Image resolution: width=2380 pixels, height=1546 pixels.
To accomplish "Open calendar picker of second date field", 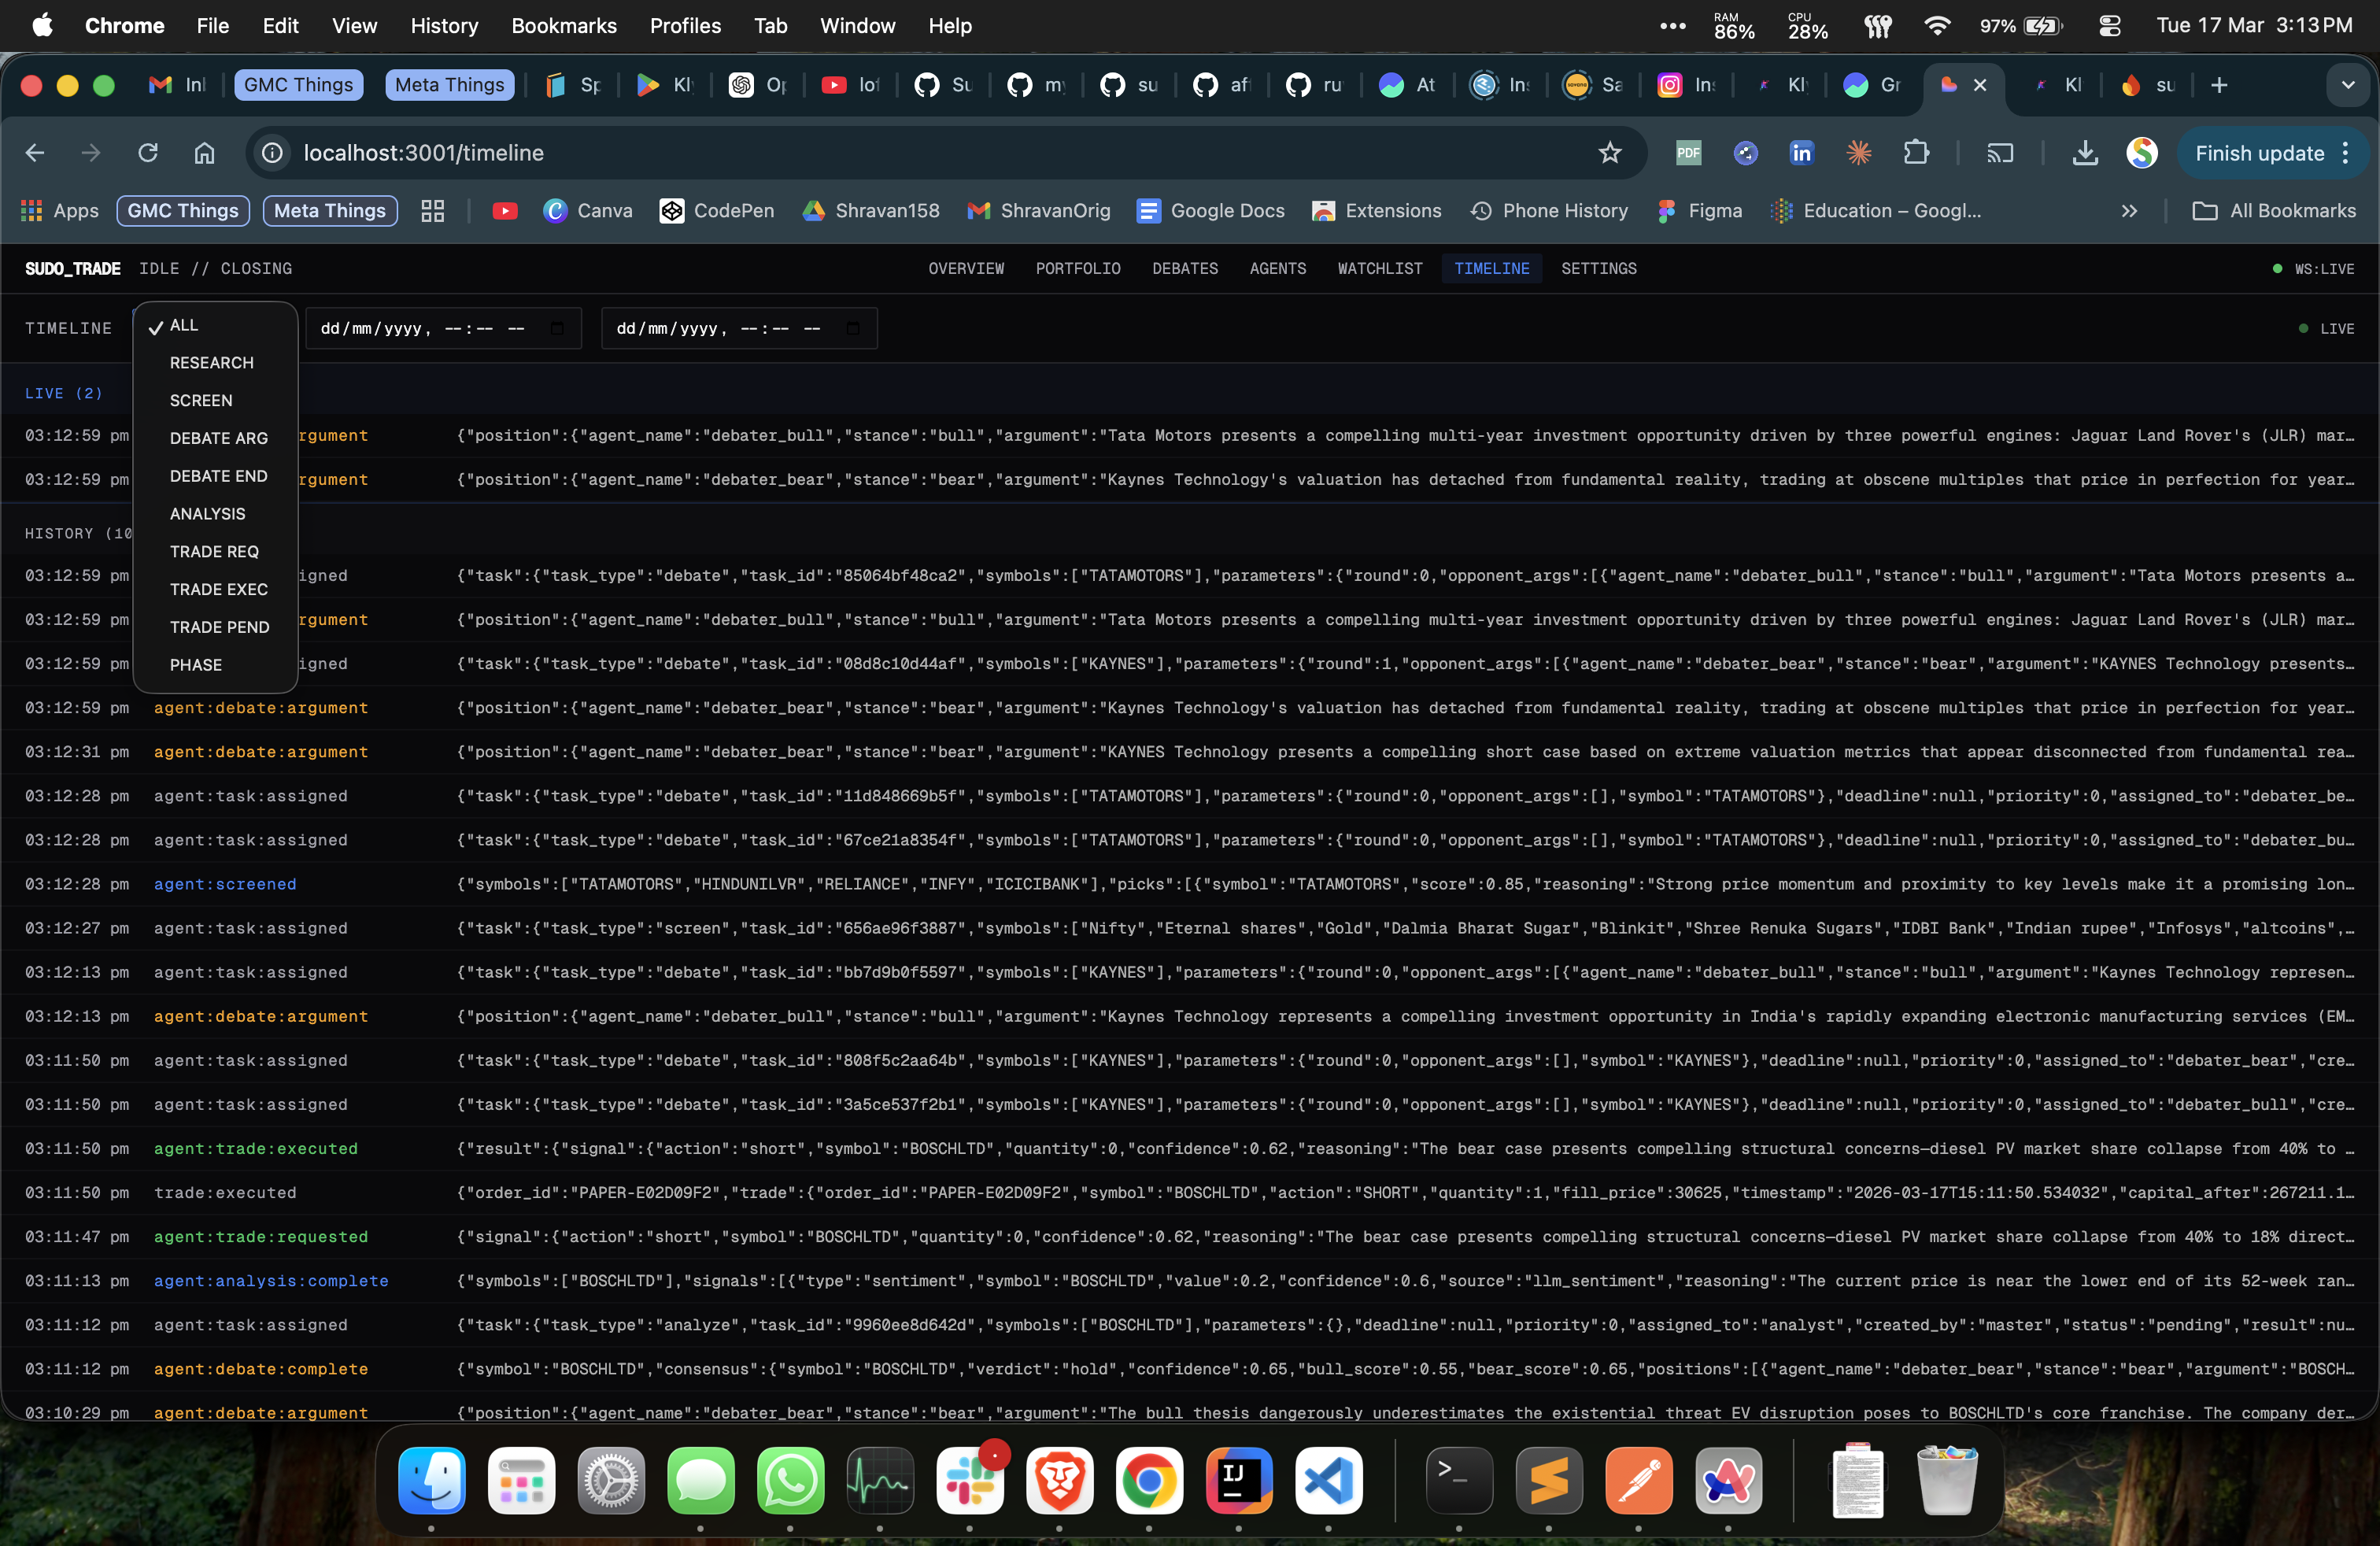I will coord(853,328).
